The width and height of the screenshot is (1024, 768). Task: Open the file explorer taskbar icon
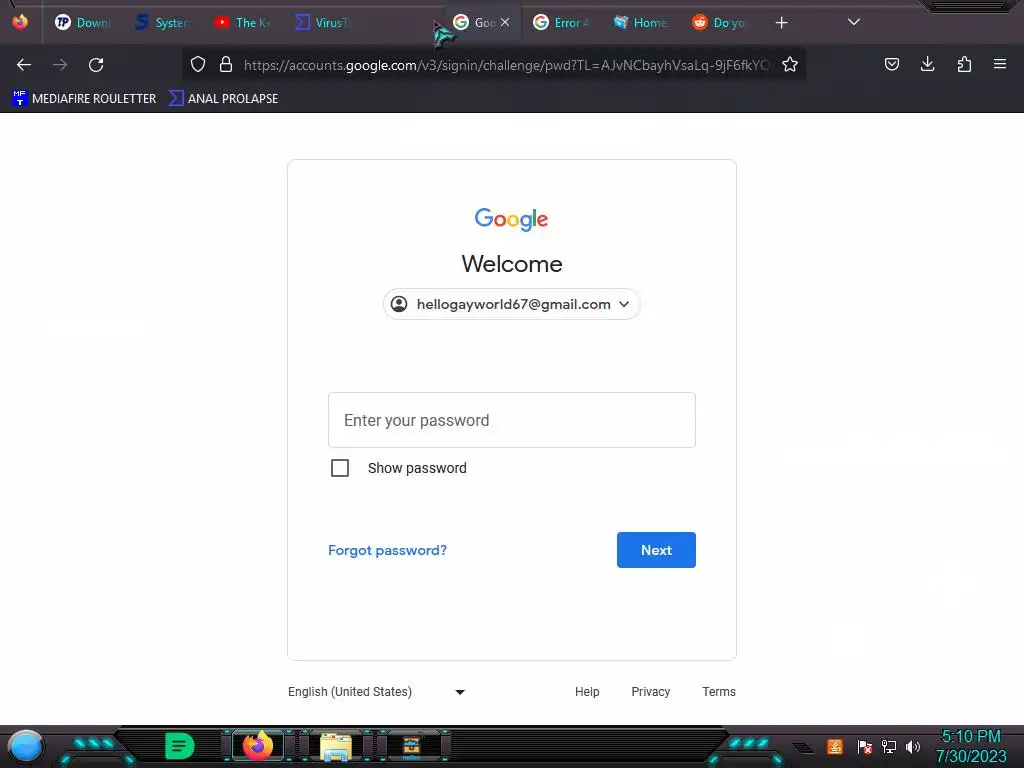click(336, 746)
